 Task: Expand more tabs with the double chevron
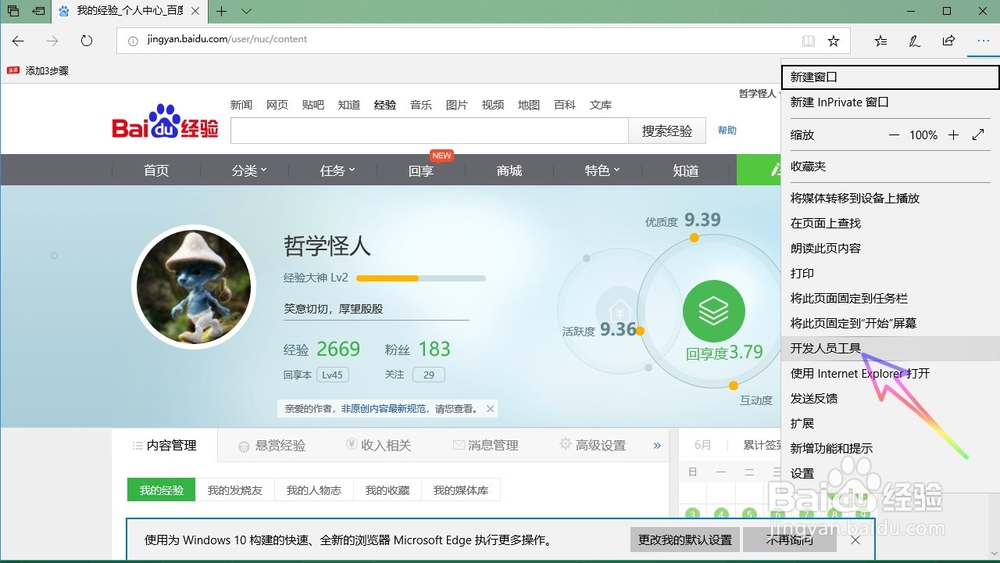(657, 446)
